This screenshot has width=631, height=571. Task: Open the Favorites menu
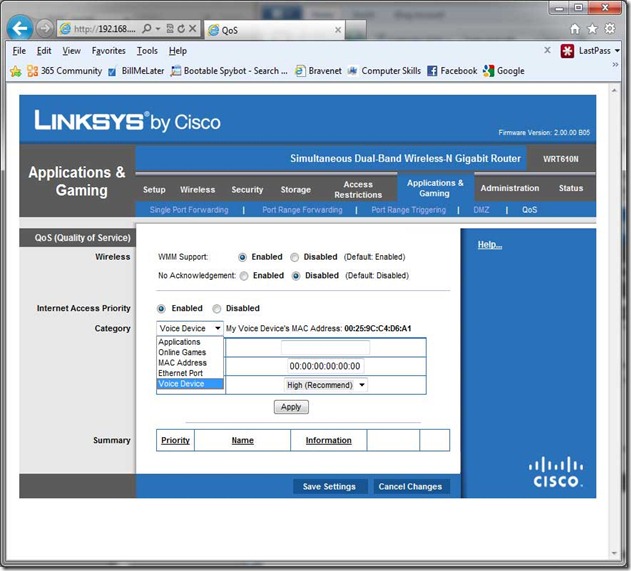109,51
